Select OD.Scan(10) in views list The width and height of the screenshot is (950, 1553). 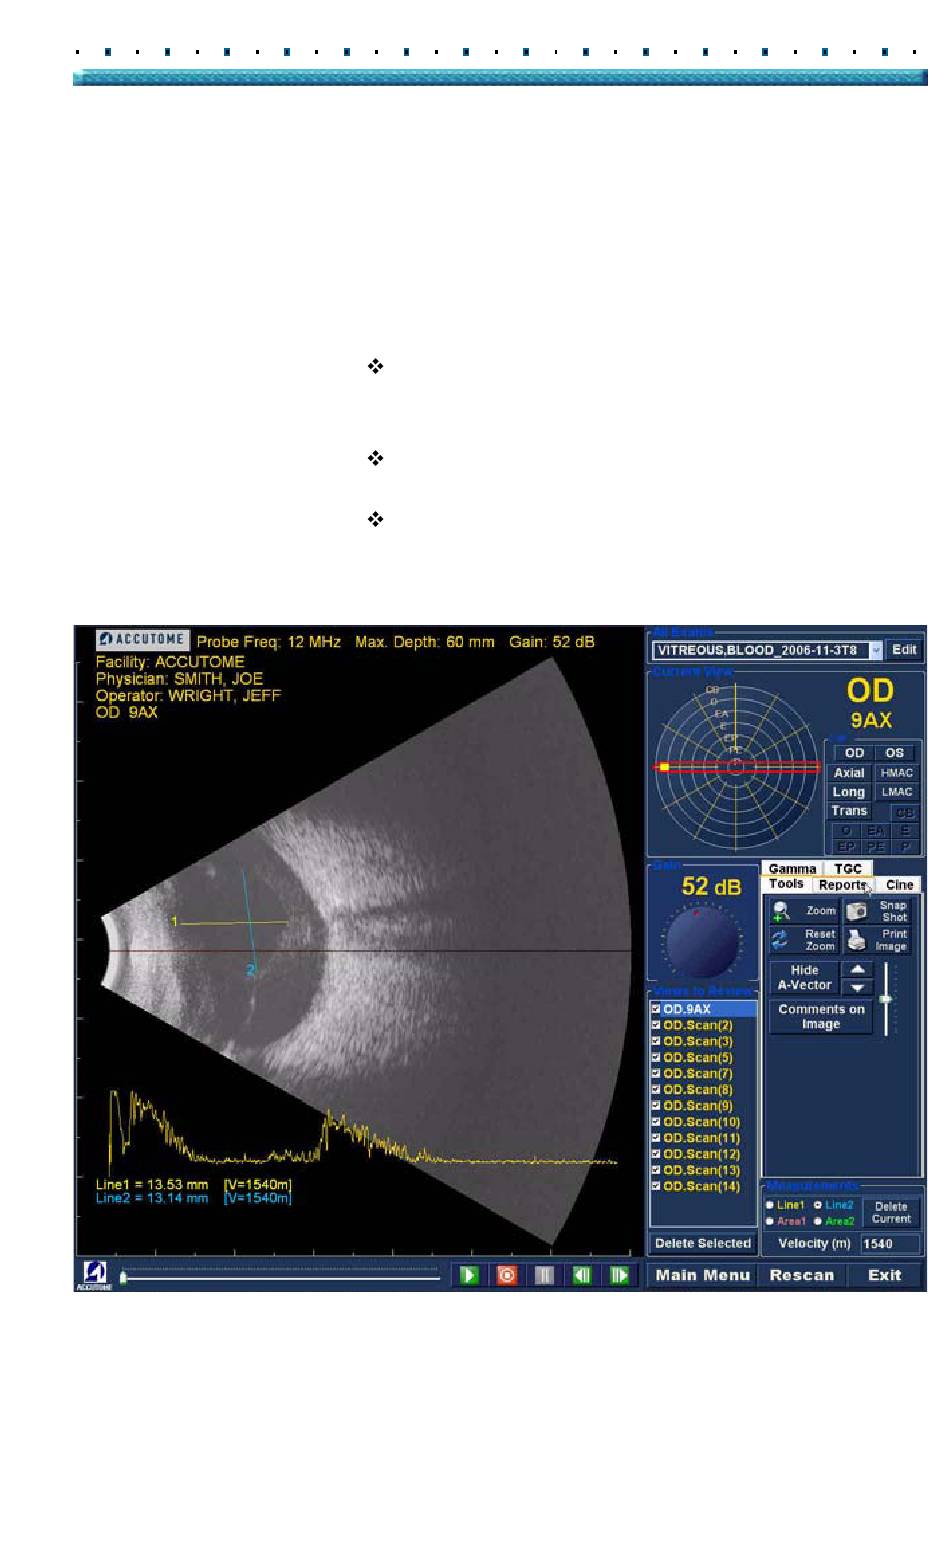point(702,1122)
